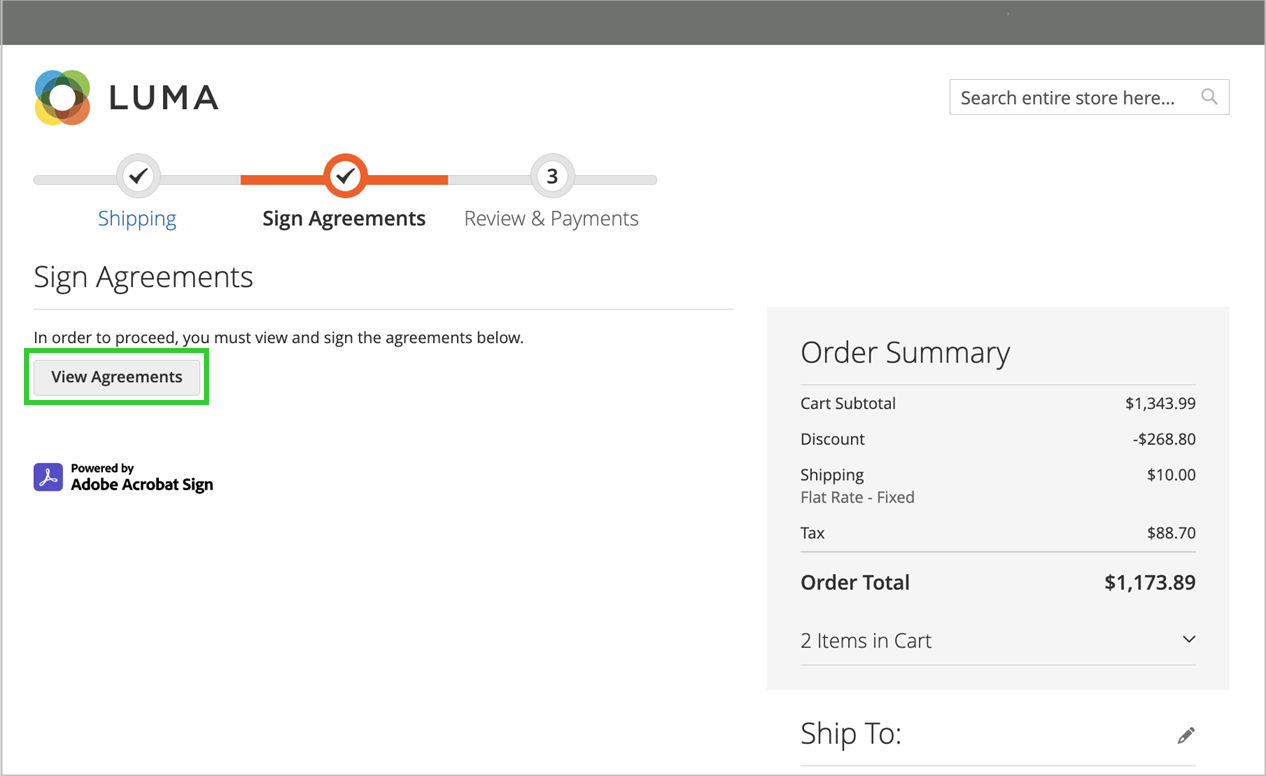Expand the 2 Items in Cart chevron

click(x=1188, y=640)
